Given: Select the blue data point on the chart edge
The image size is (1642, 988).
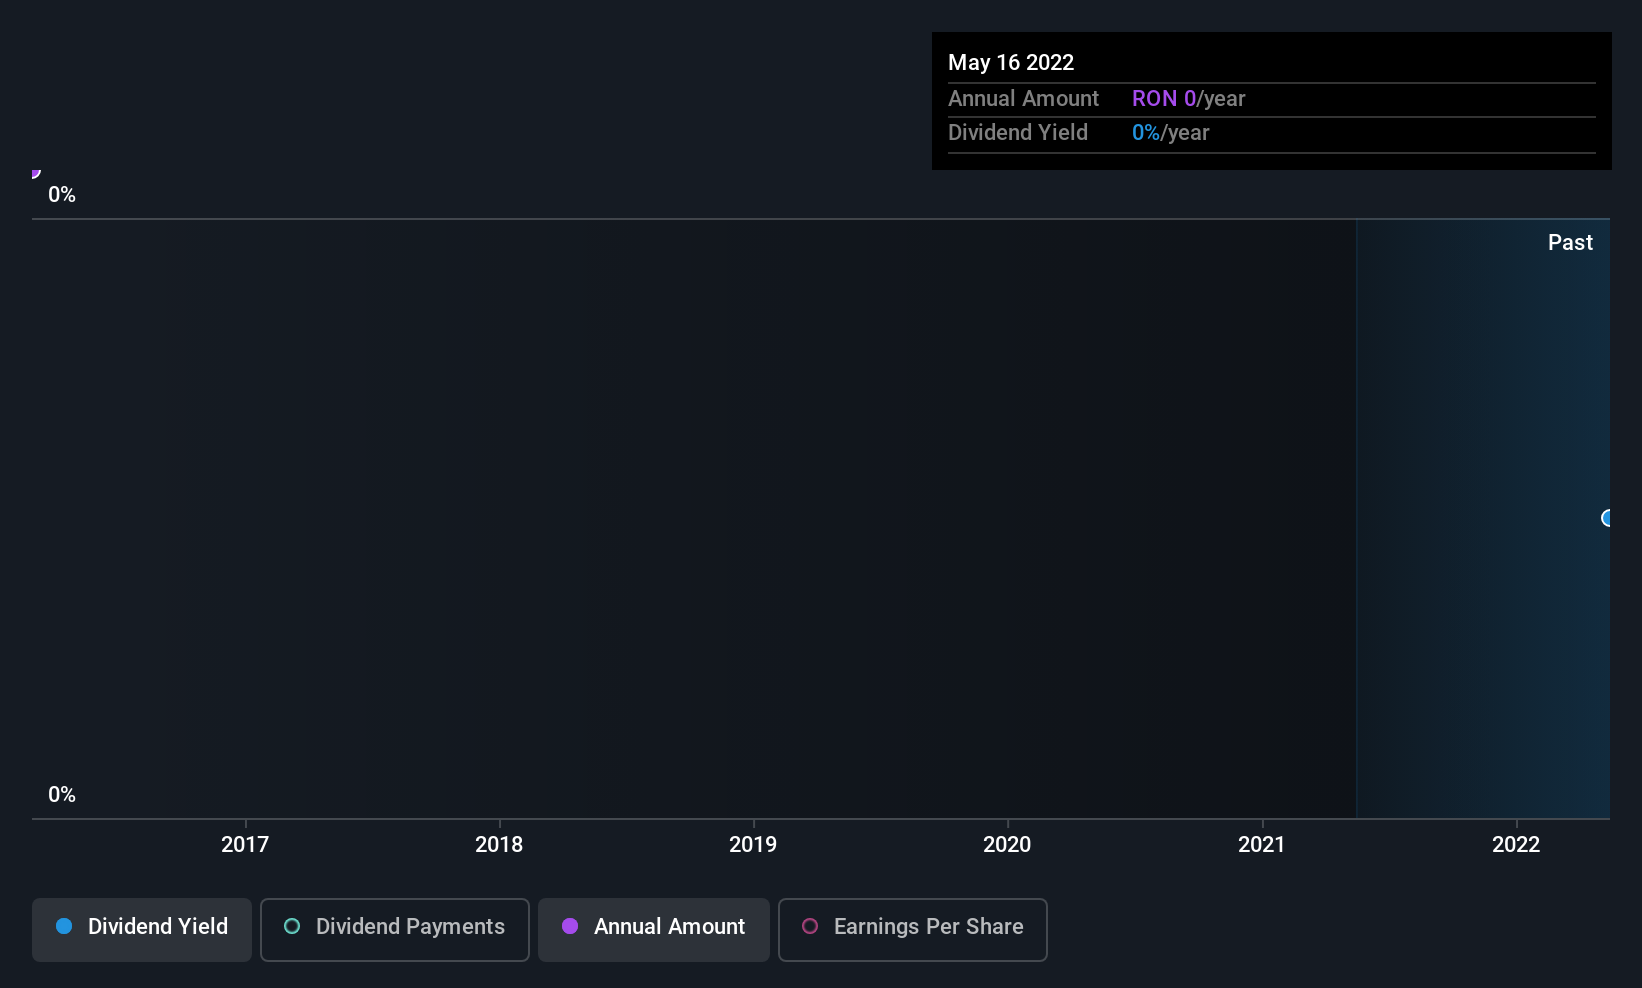Looking at the screenshot, I should click(x=1607, y=518).
